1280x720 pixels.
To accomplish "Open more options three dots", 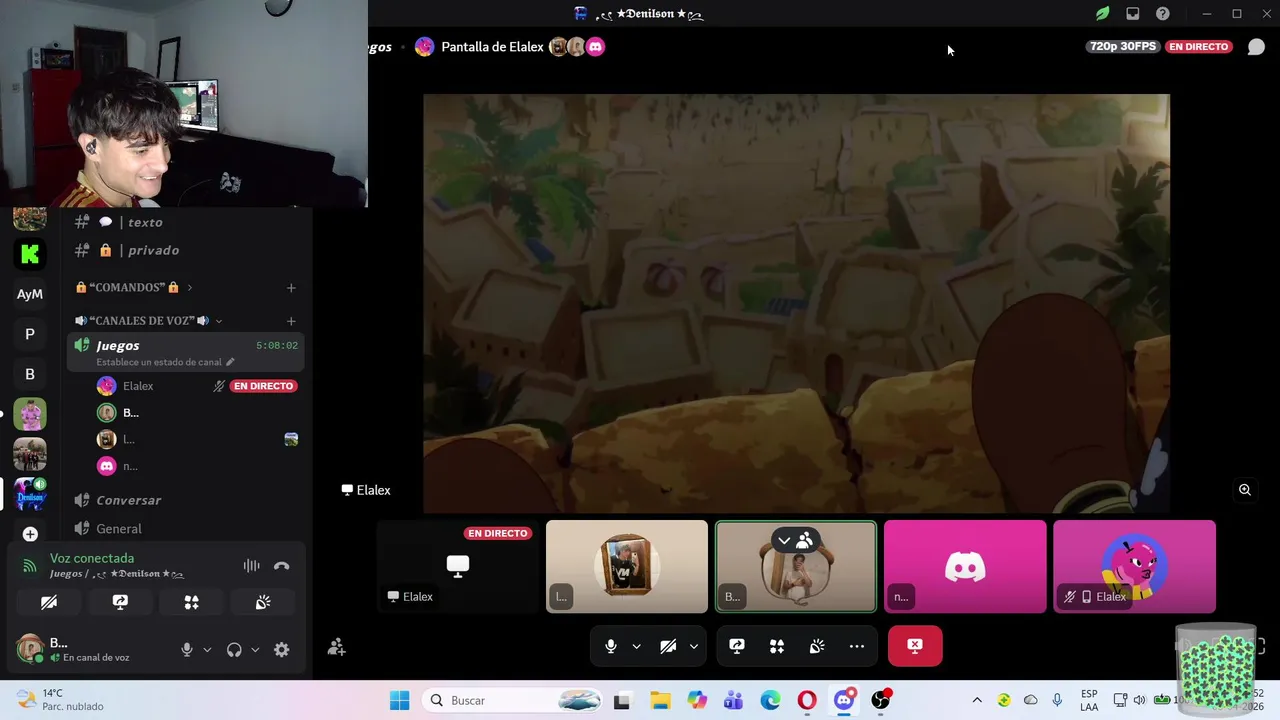I will click(x=857, y=646).
